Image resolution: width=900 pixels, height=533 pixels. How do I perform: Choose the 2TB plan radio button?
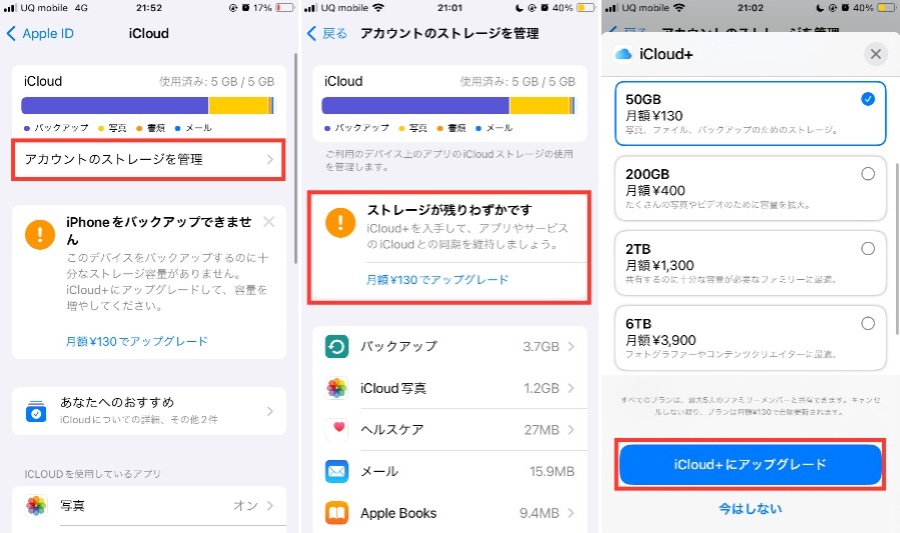tap(867, 248)
